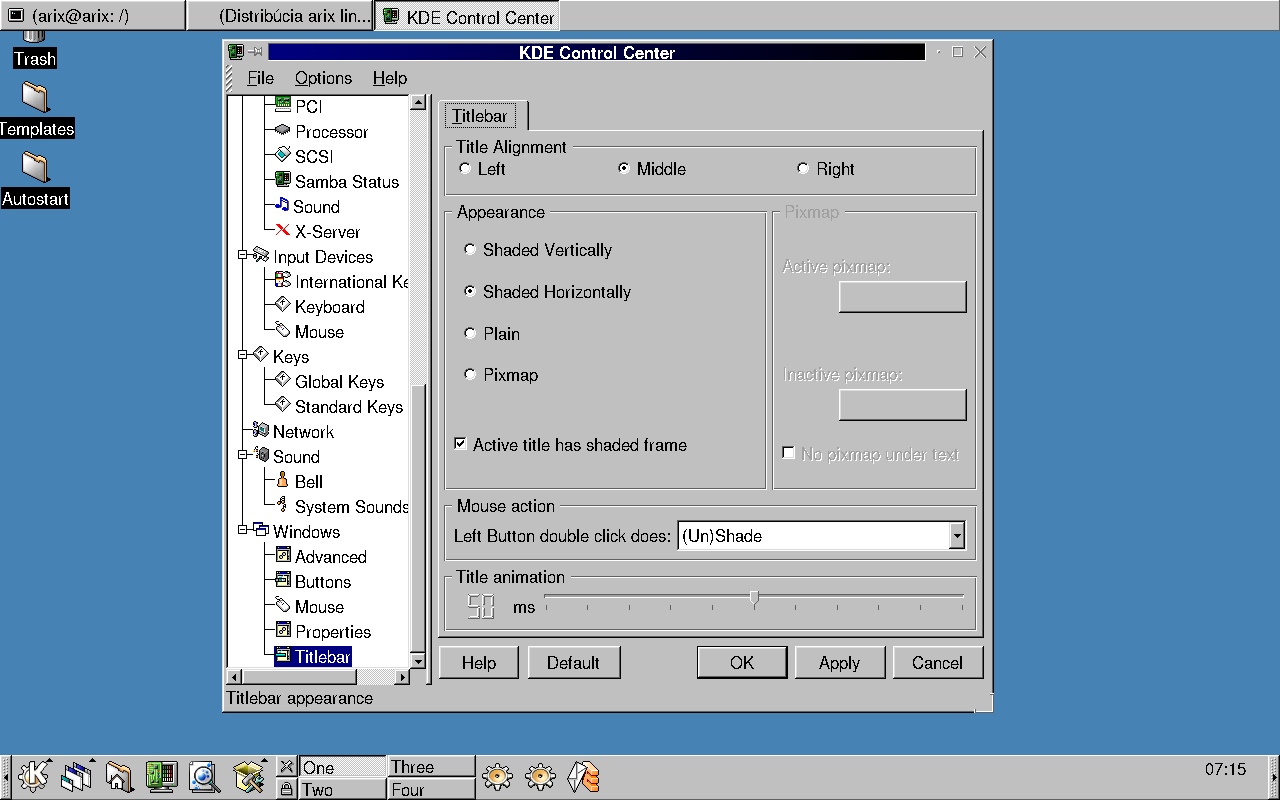1280x800 pixels.
Task: Select Properties item under Windows
Action: click(323, 632)
